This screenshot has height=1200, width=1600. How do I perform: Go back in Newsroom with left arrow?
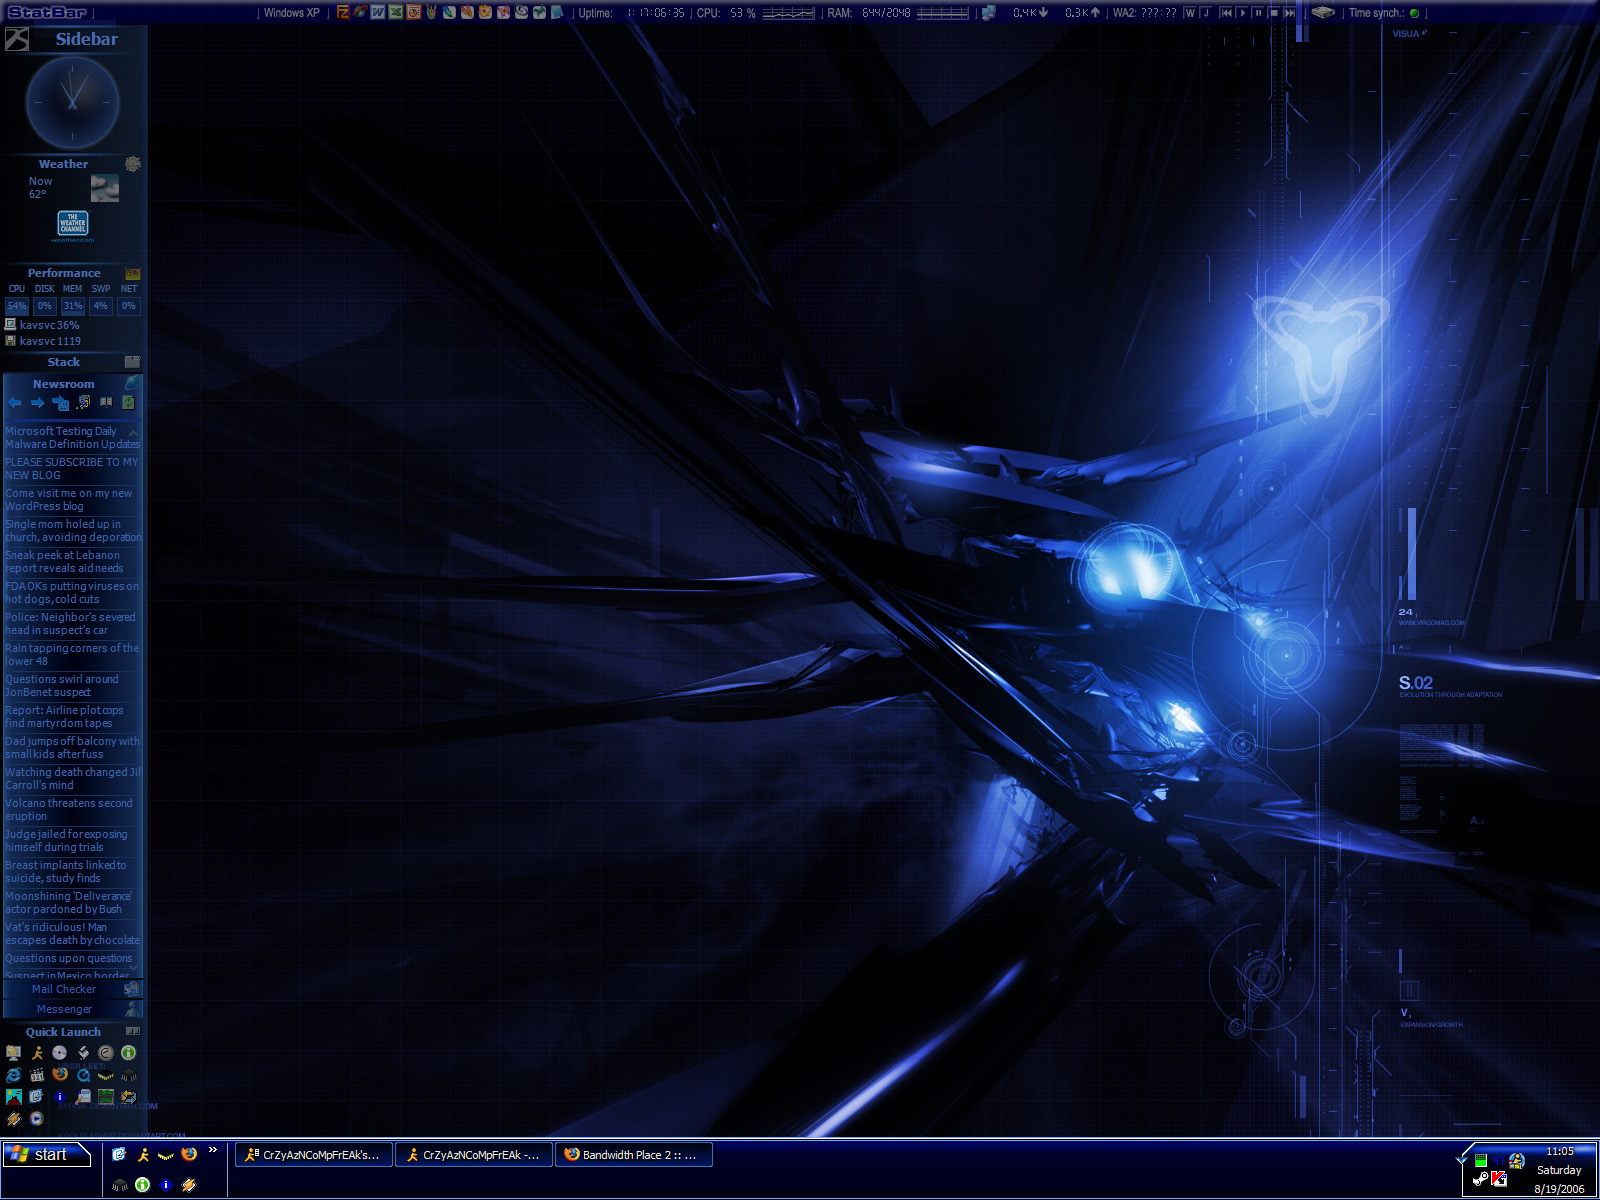pyautogui.click(x=14, y=403)
